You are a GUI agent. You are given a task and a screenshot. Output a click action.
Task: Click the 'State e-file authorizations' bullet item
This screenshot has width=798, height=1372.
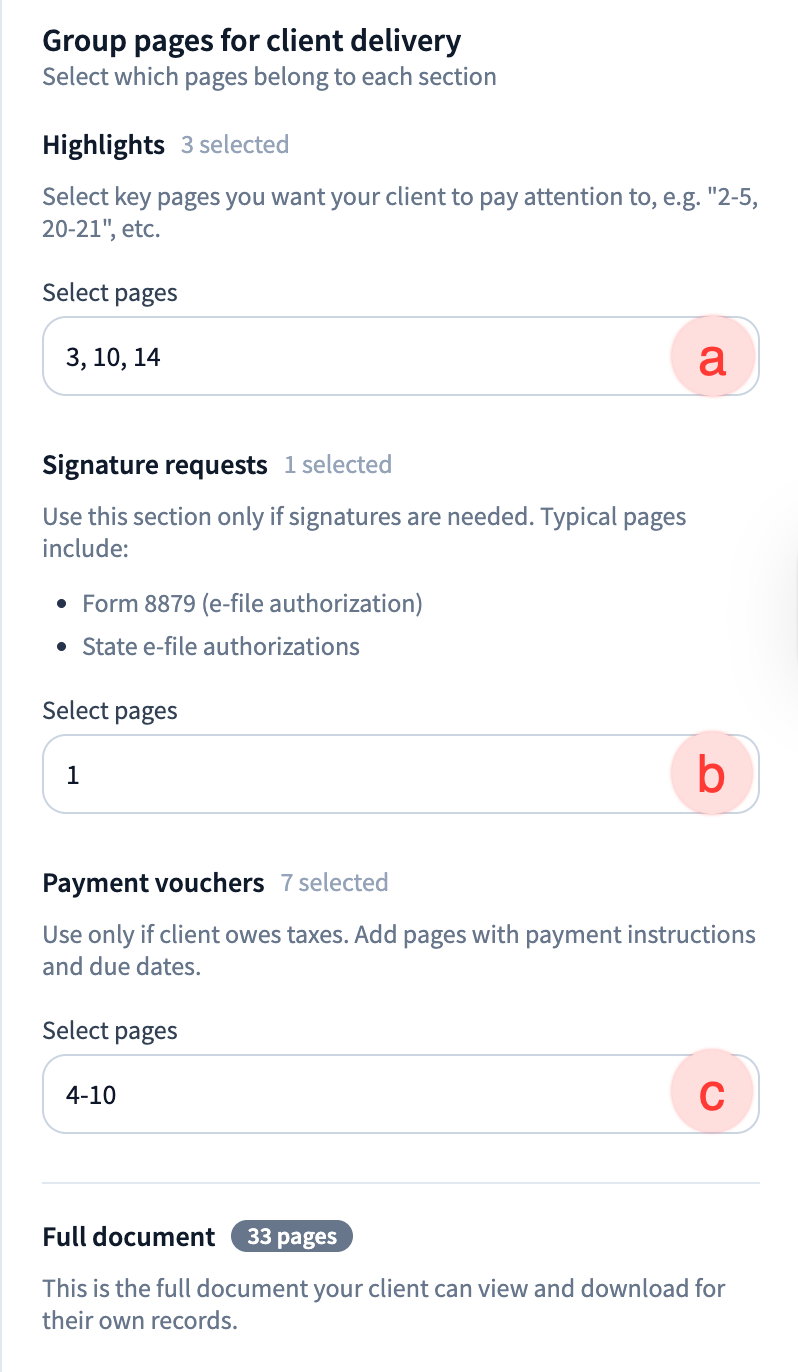pos(221,646)
